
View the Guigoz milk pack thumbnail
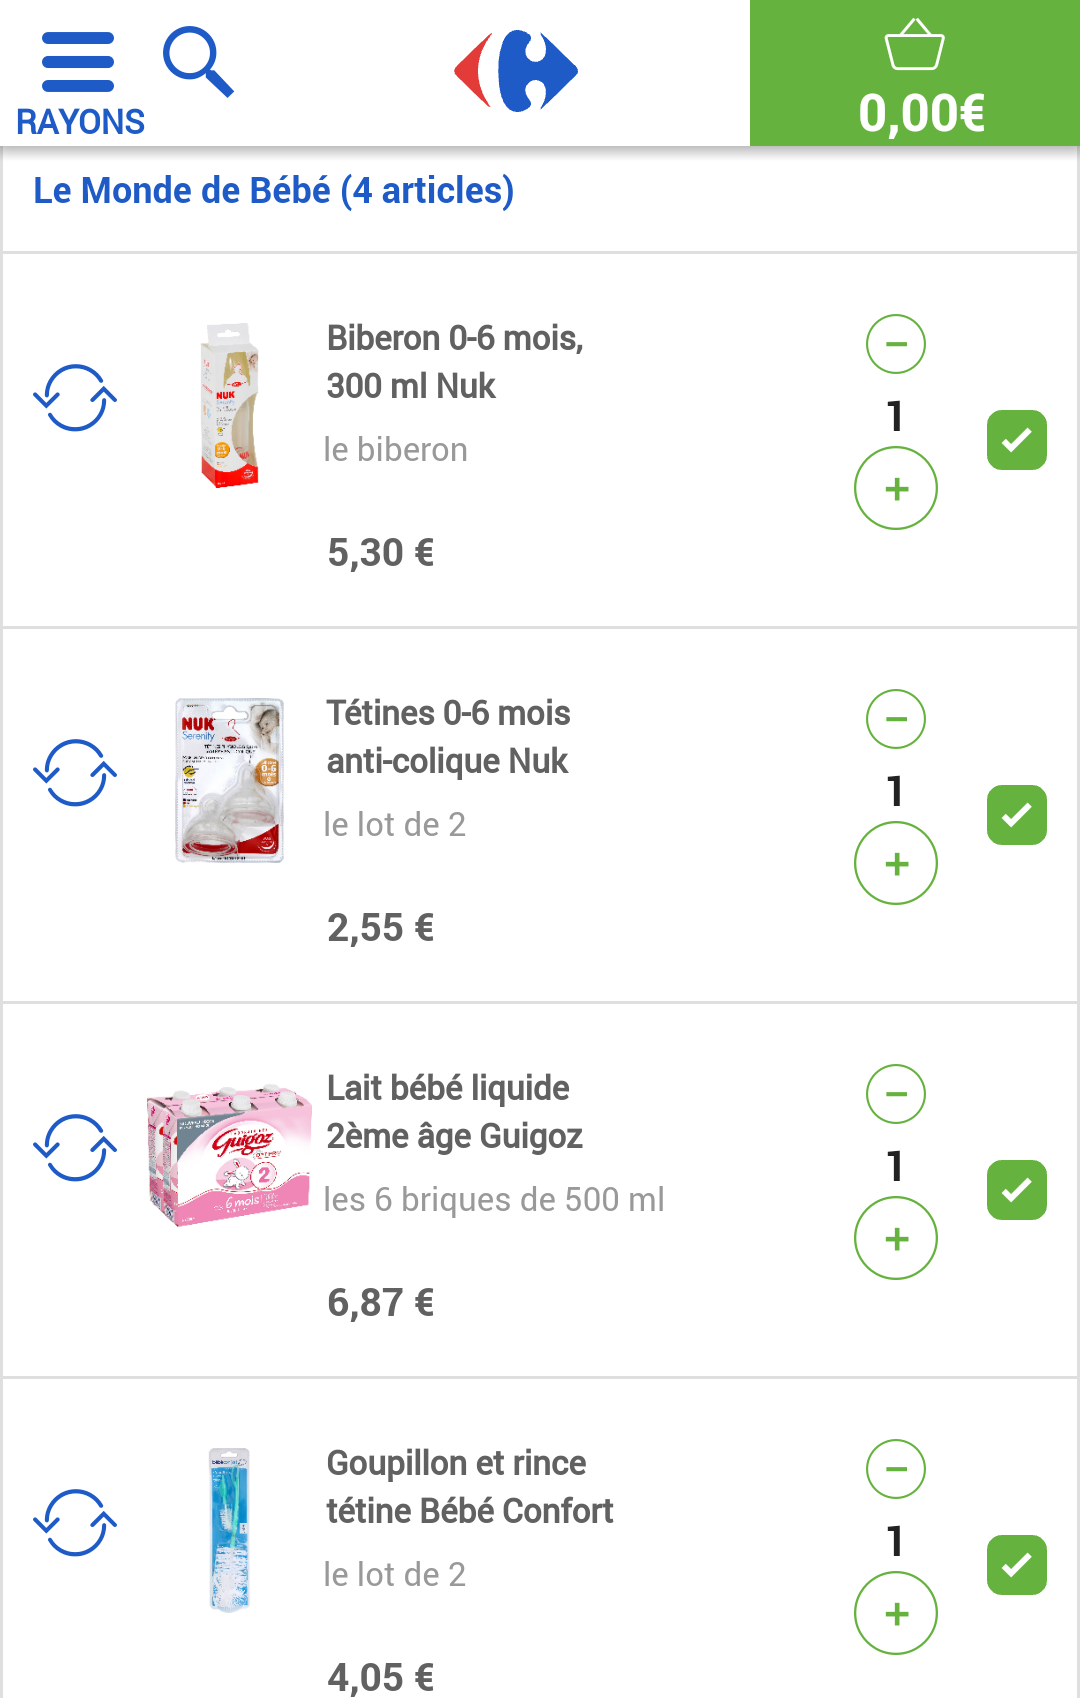click(x=229, y=1155)
